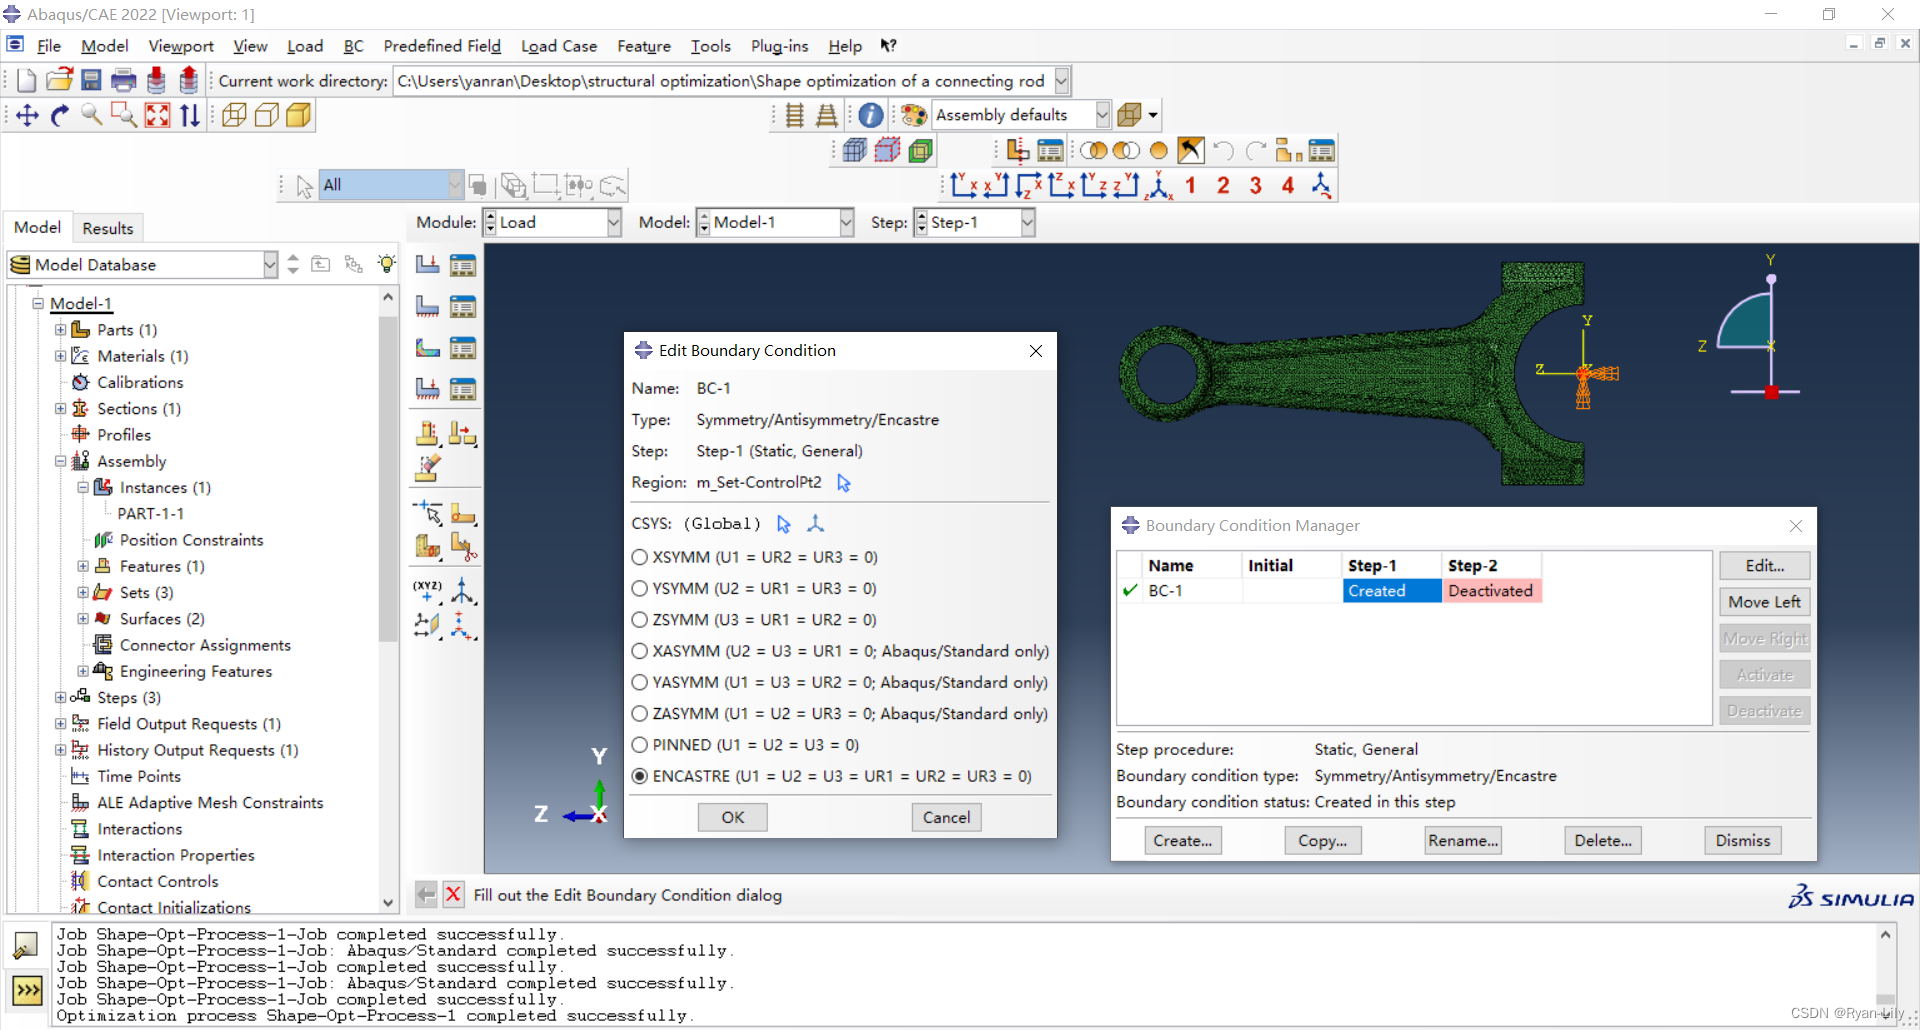Select the Pan View tool
This screenshot has width=1920, height=1030.
[x=27, y=116]
